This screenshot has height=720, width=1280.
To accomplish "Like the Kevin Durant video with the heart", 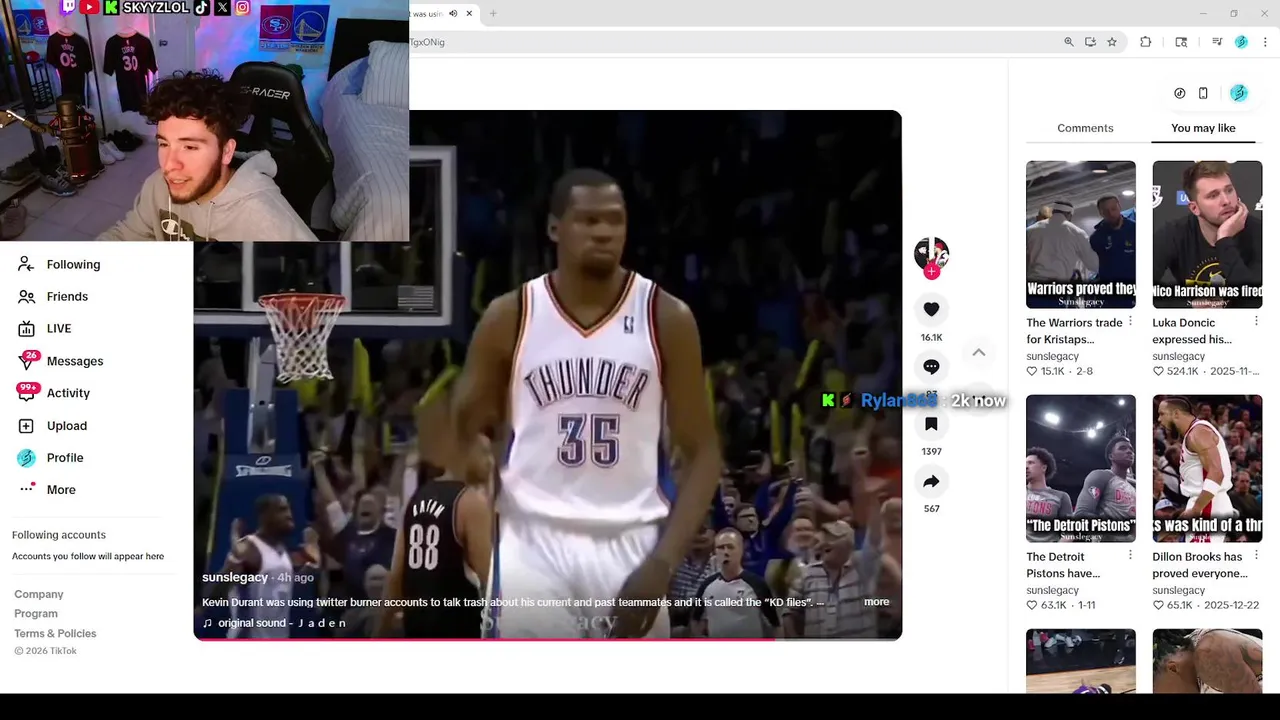I will (931, 310).
